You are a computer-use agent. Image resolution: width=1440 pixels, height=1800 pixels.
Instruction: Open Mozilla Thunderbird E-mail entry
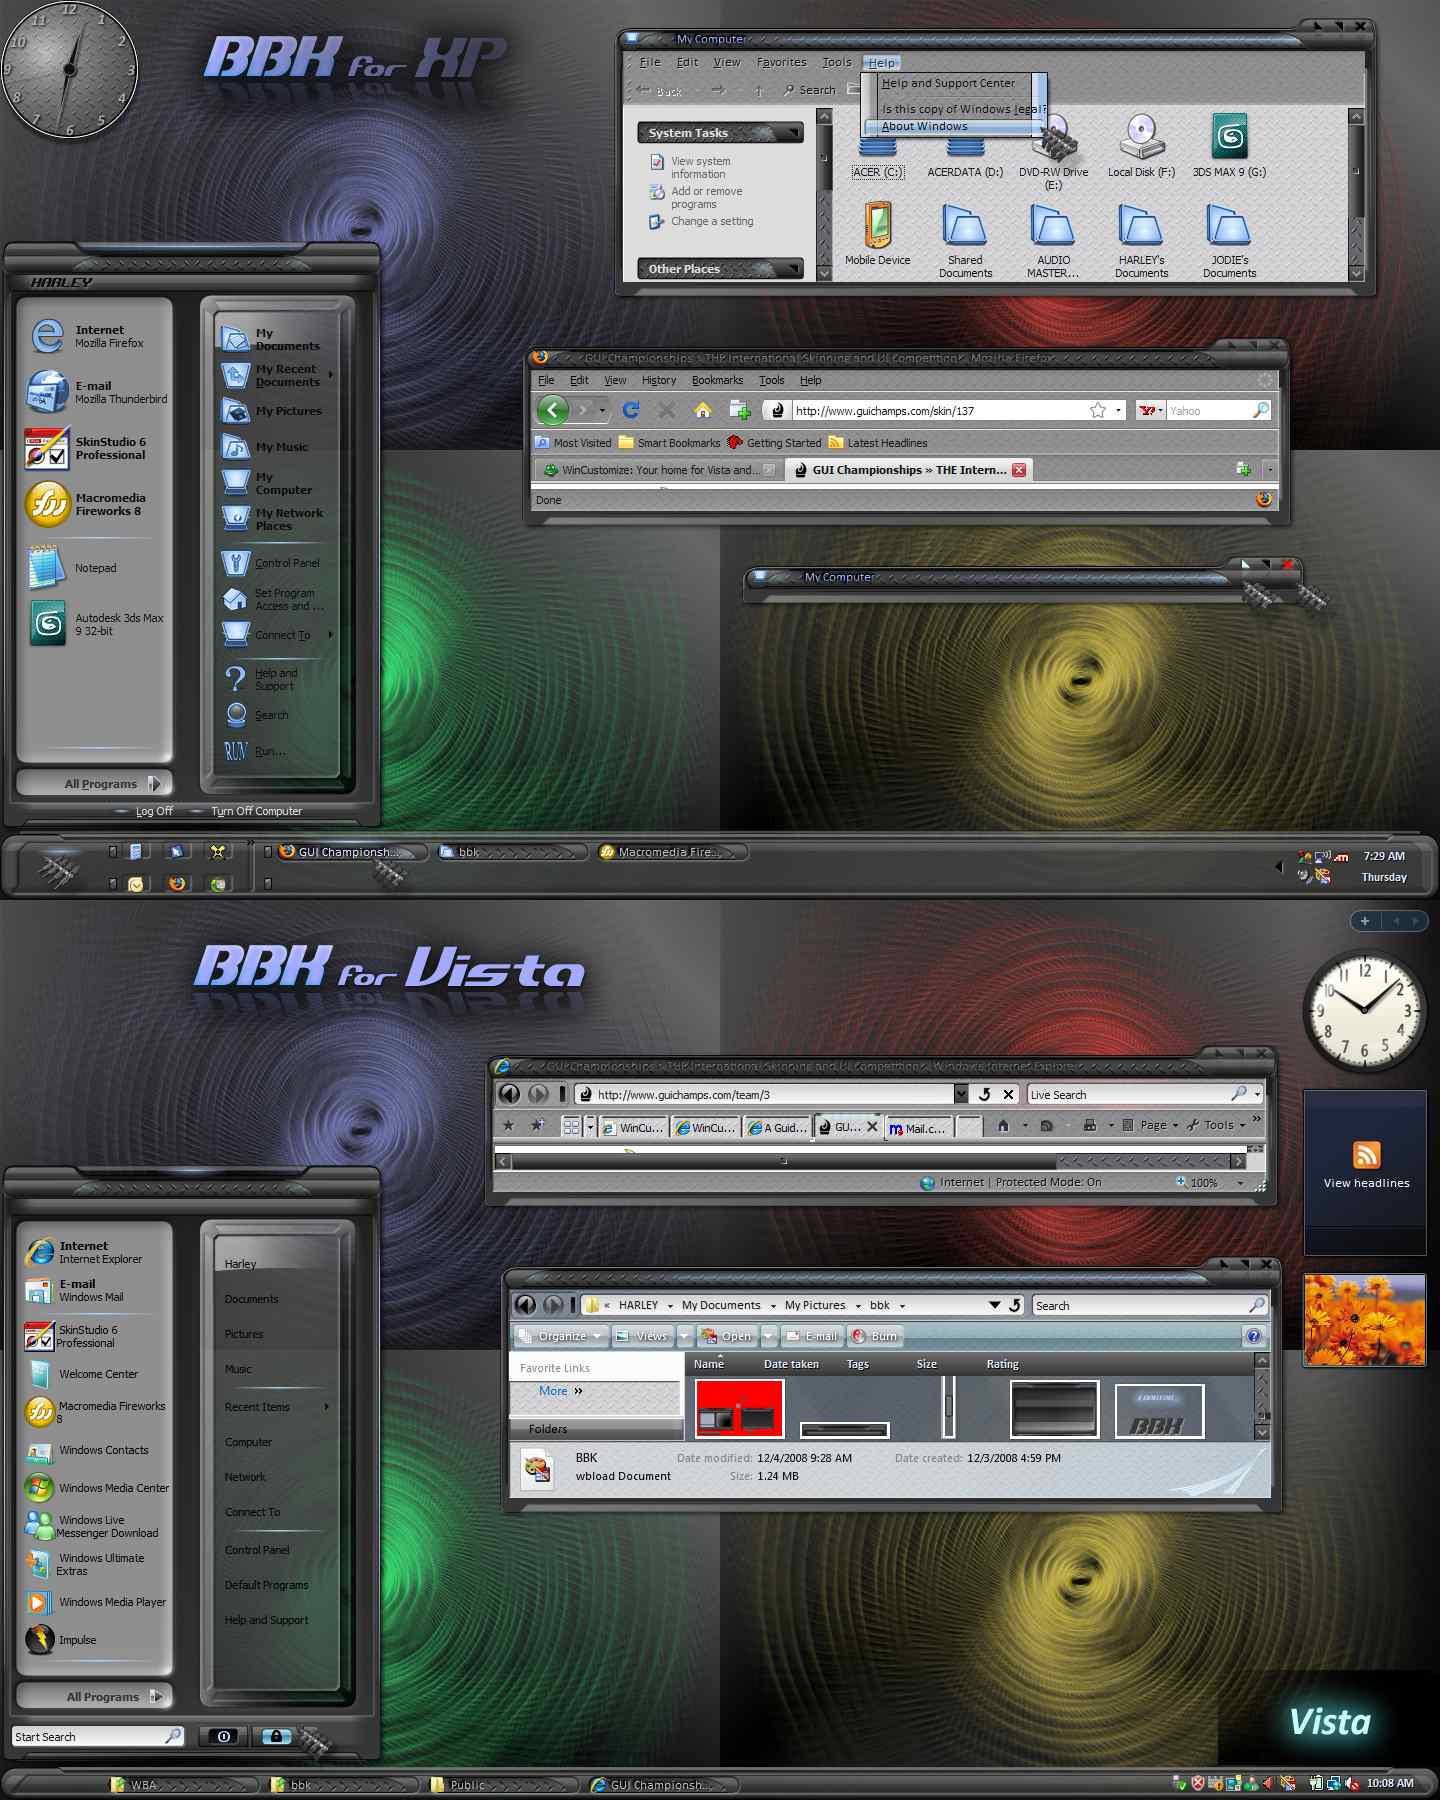(94, 392)
